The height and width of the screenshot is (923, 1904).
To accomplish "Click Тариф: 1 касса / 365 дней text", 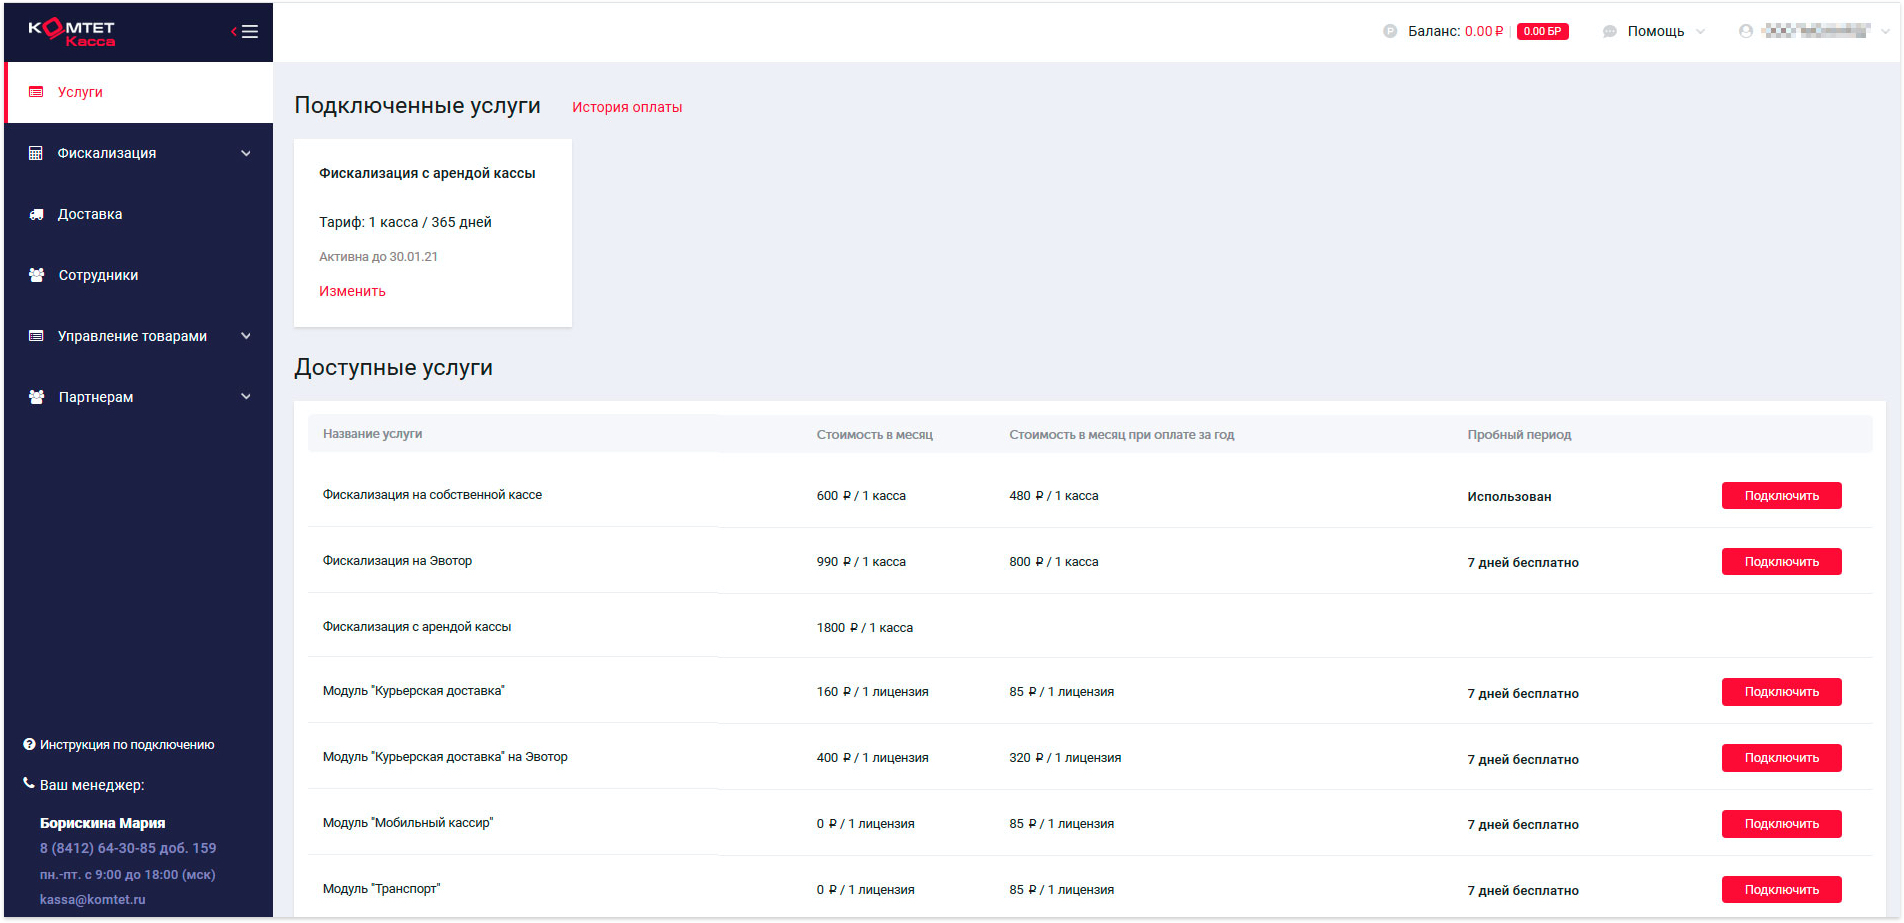I will [x=405, y=222].
